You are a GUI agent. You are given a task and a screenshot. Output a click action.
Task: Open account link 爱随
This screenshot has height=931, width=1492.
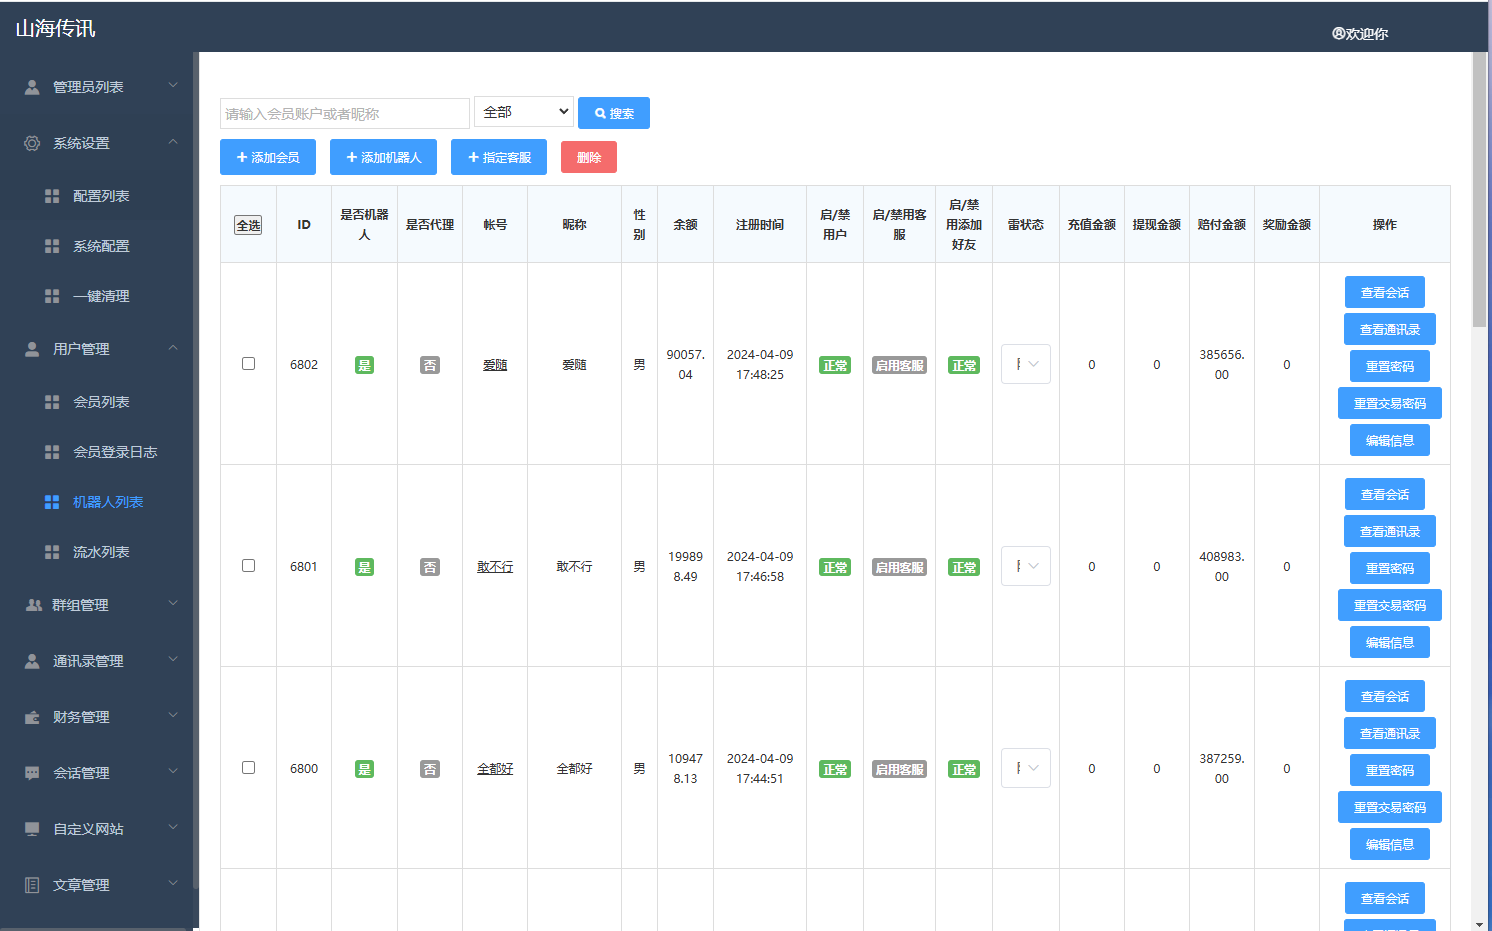(x=495, y=365)
